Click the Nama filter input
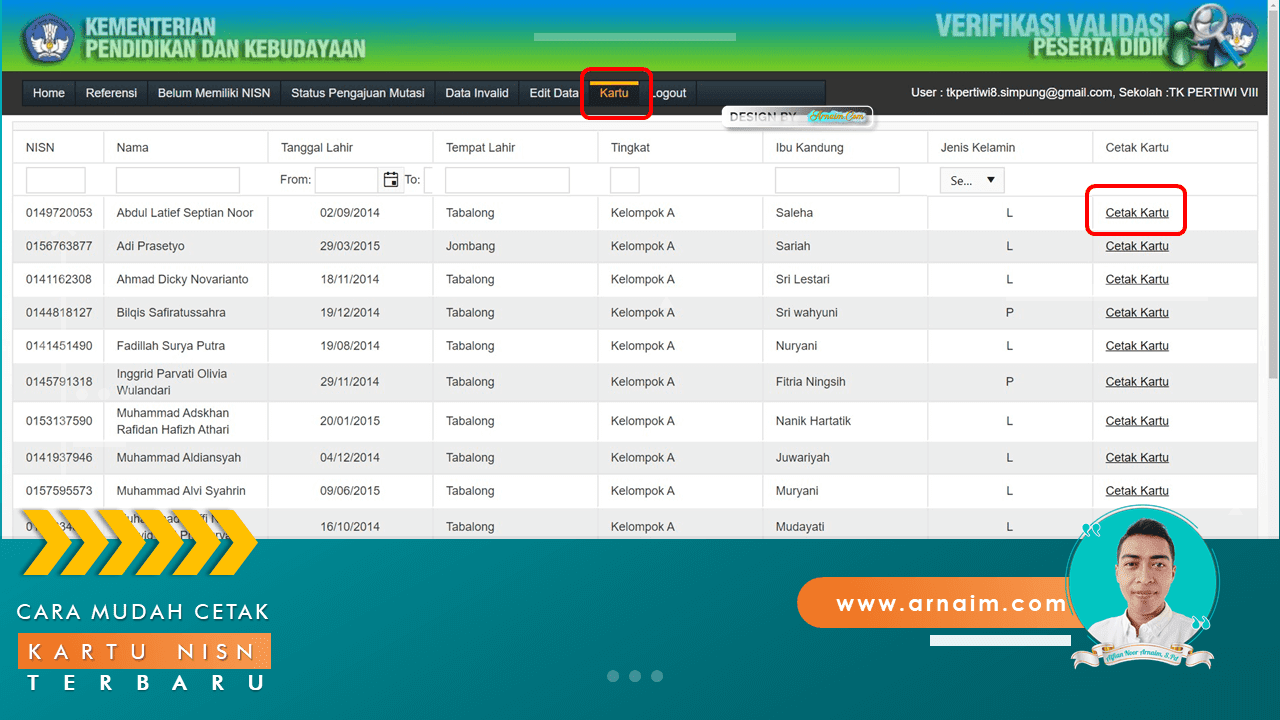This screenshot has width=1280, height=720. (x=178, y=180)
